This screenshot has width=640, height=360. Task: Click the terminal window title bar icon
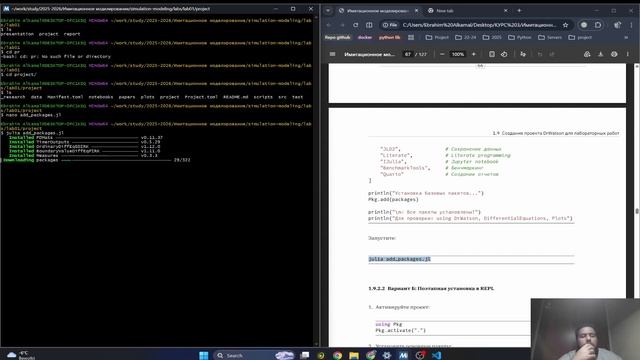(x=6, y=9)
